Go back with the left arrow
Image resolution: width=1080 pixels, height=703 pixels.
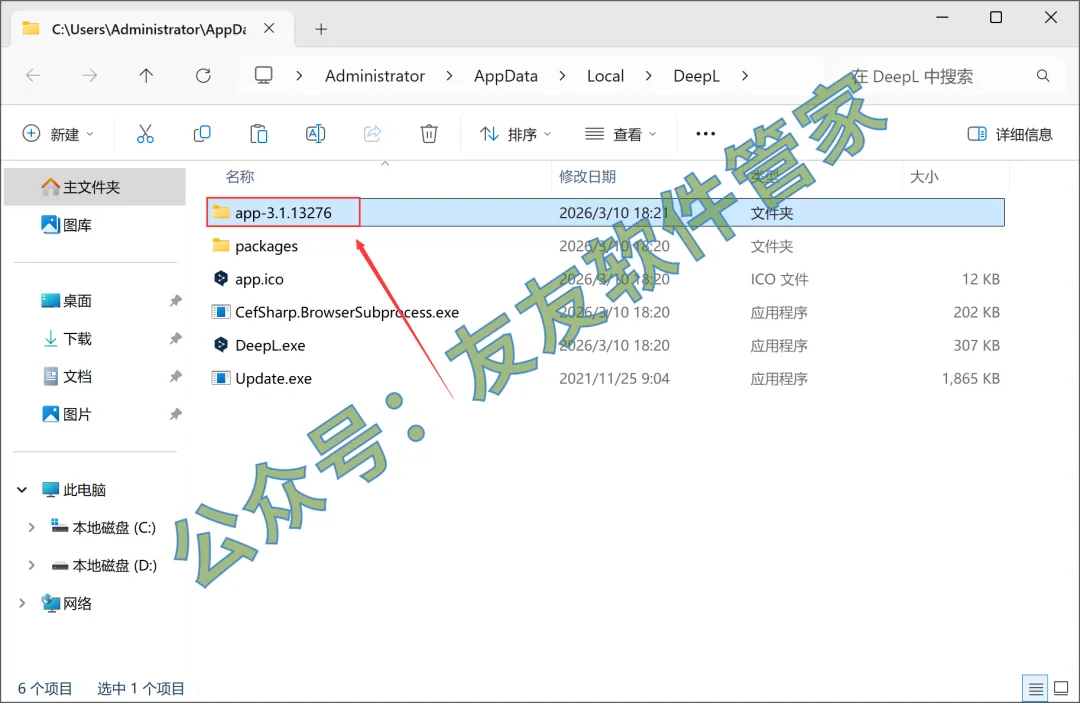coord(33,76)
